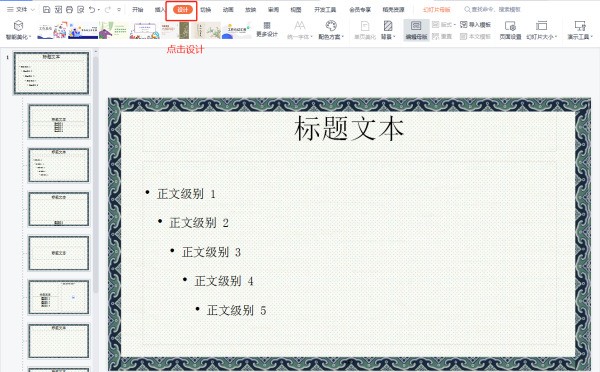Click the 导入模板 import template button
This screenshot has width=600, height=372.
[x=475, y=25]
